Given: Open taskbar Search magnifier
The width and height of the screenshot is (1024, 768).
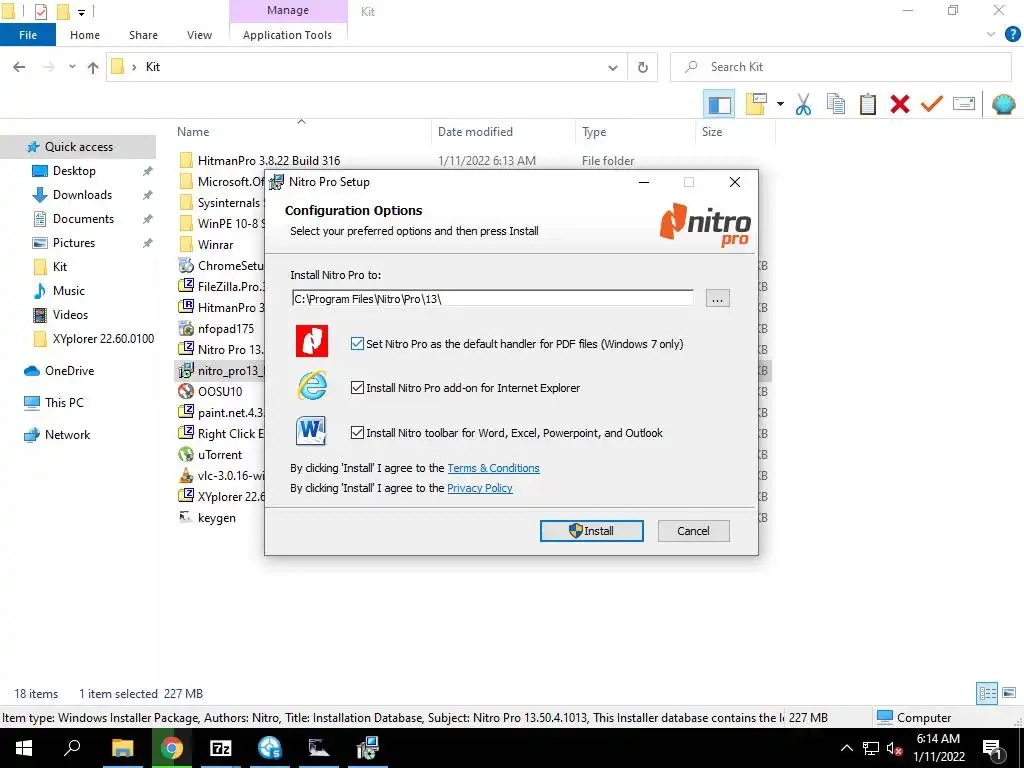Looking at the screenshot, I should tap(72, 748).
